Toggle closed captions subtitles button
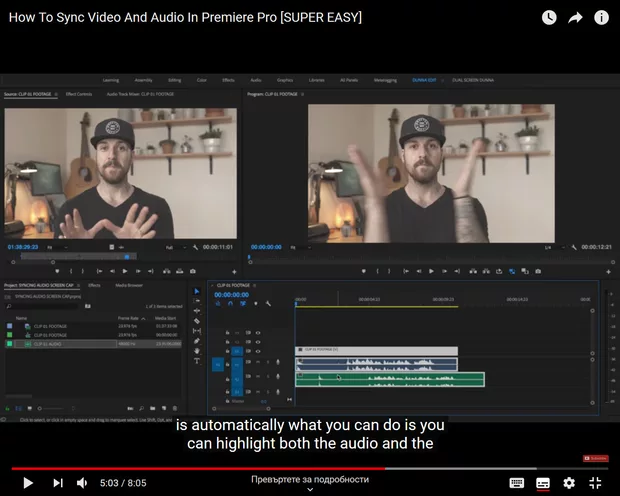 [x=542, y=483]
